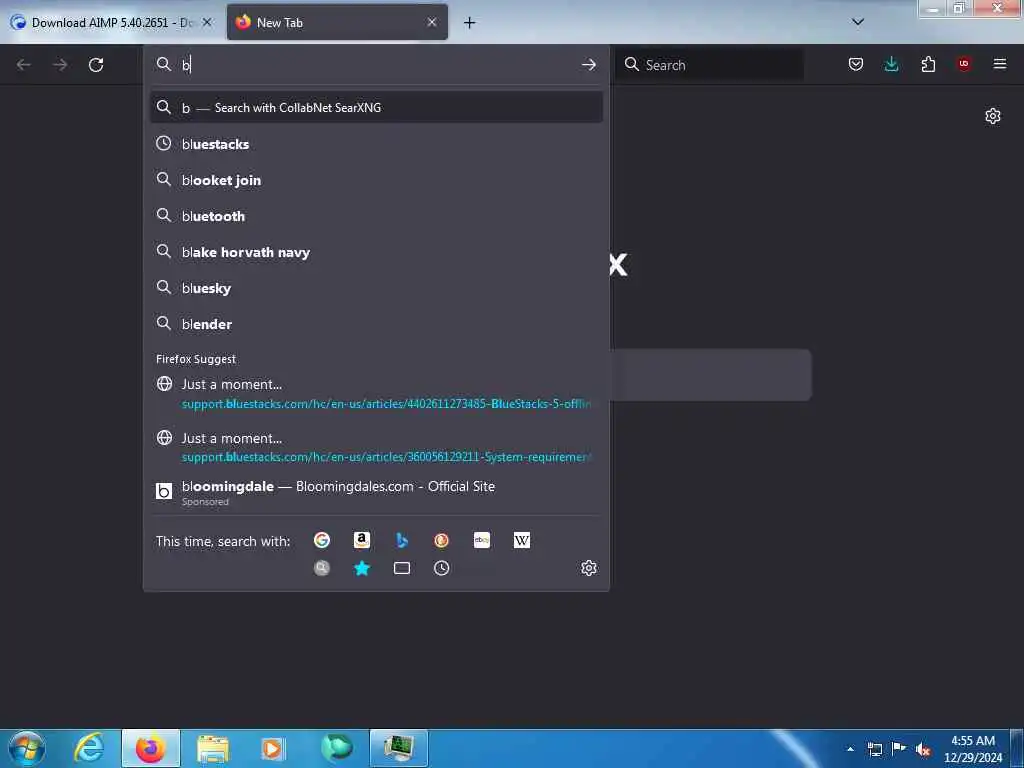
Task: Select the blooket join suggestion
Action: tap(376, 180)
